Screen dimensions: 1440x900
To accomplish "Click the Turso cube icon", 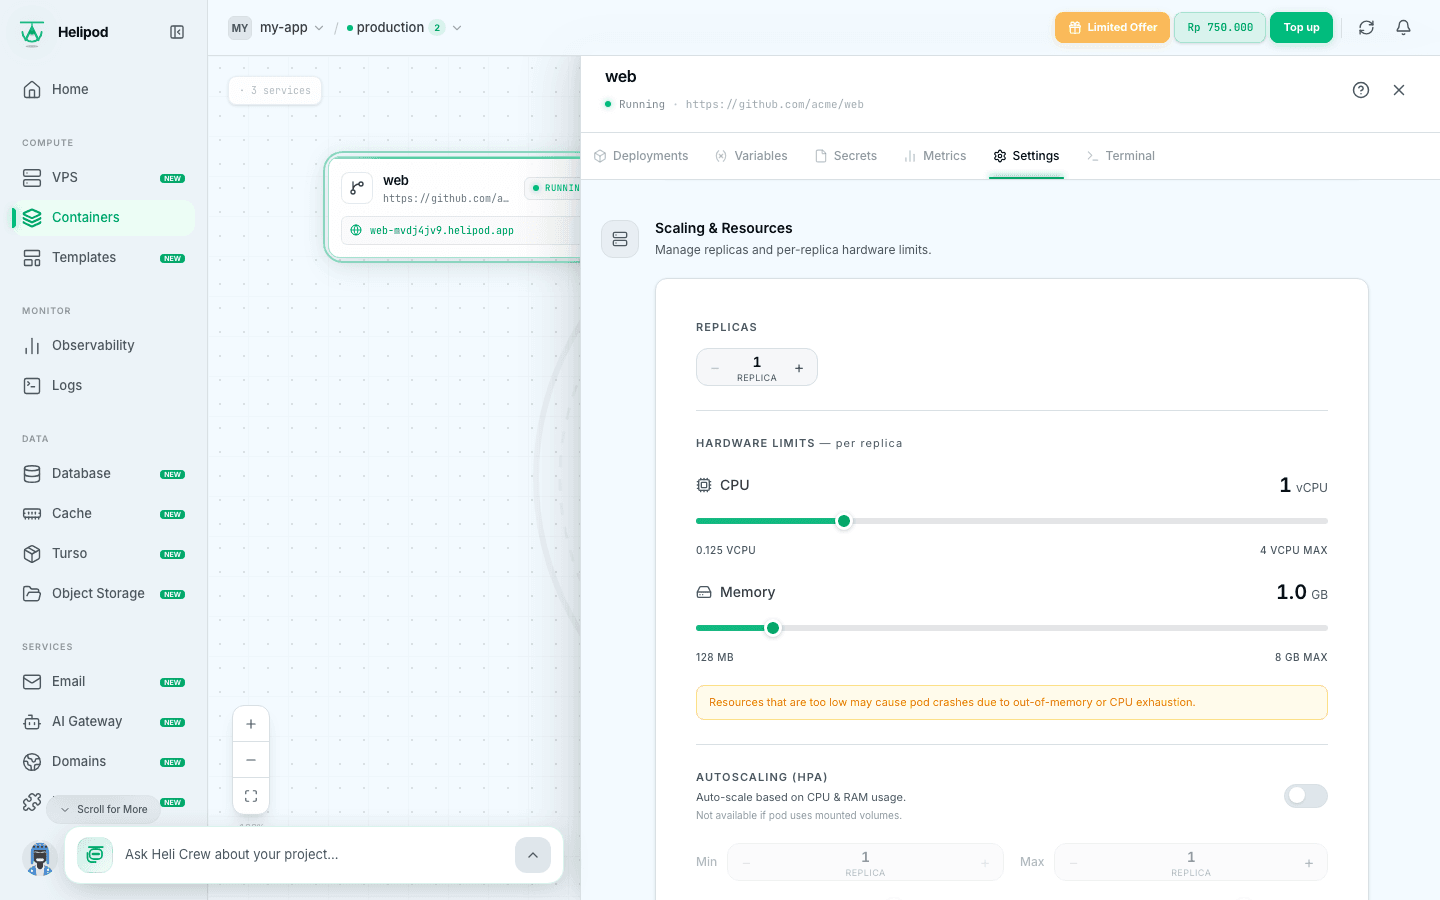I will coord(32,553).
